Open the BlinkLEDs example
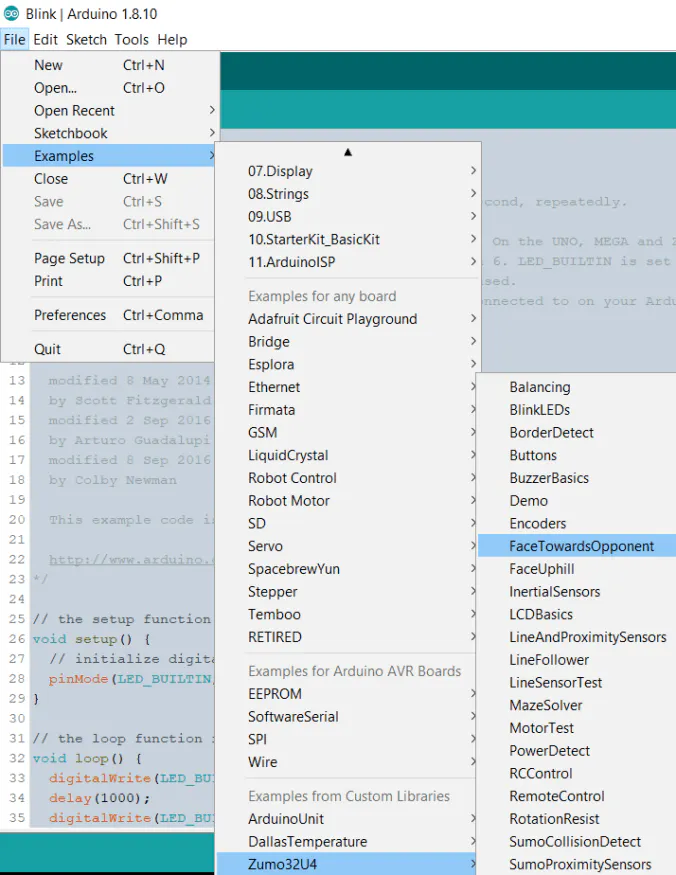 tap(577, 410)
